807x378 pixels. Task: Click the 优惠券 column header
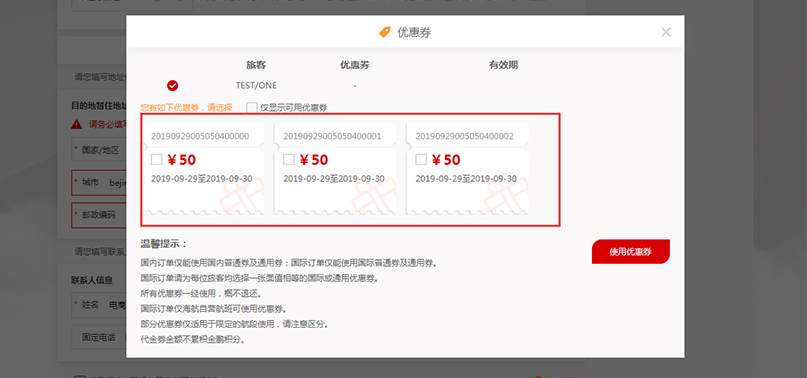pos(355,65)
